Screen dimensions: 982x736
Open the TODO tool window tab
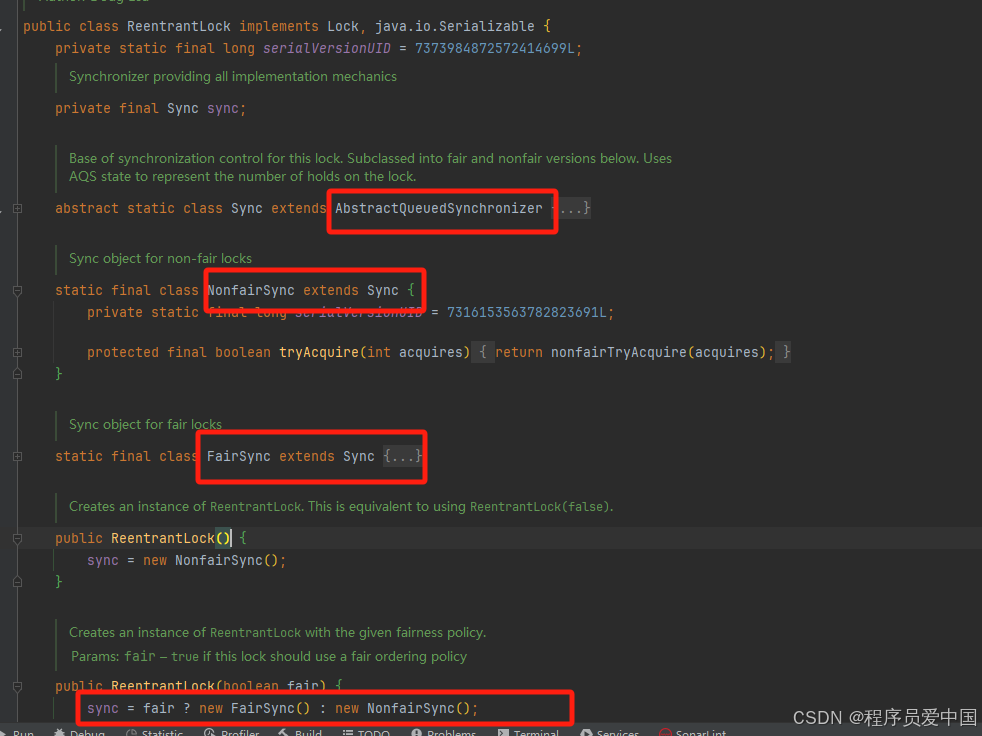[x=366, y=732]
